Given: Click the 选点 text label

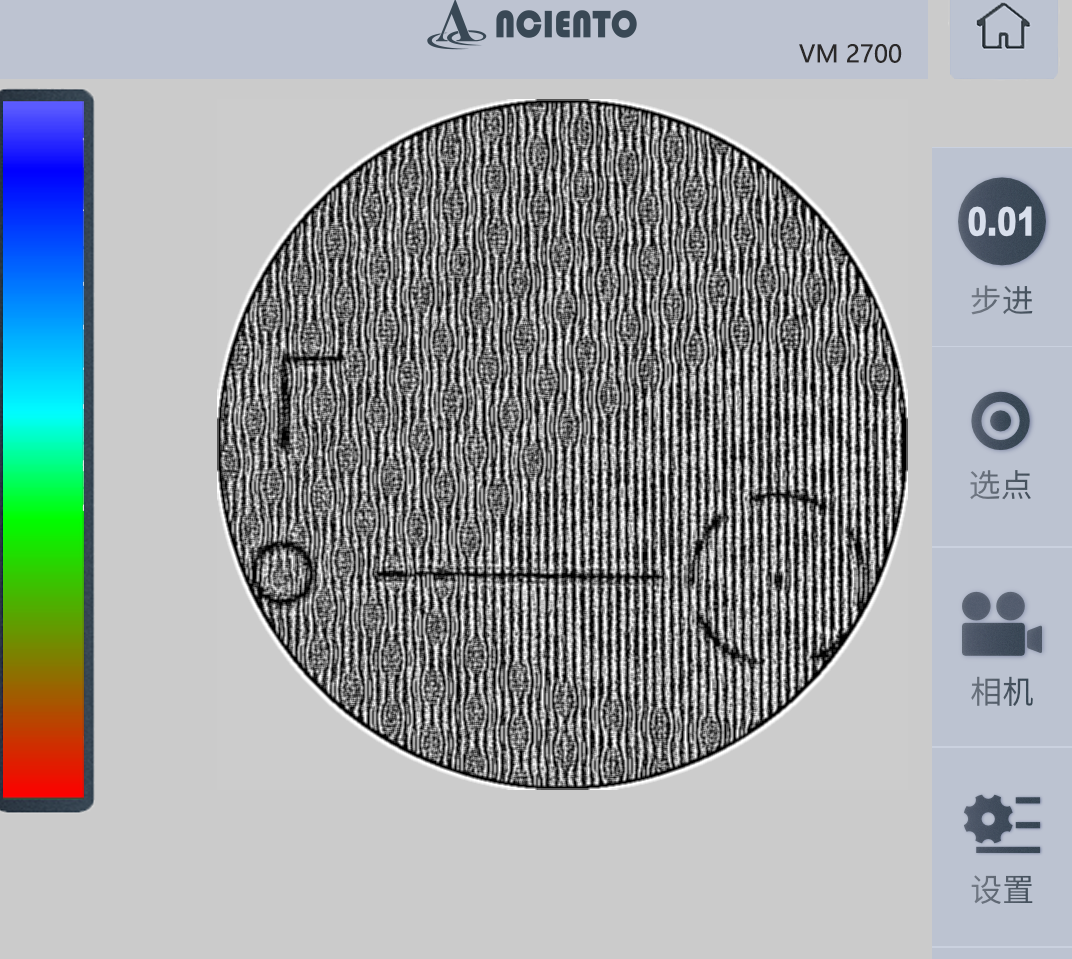Looking at the screenshot, I should 1000,486.
